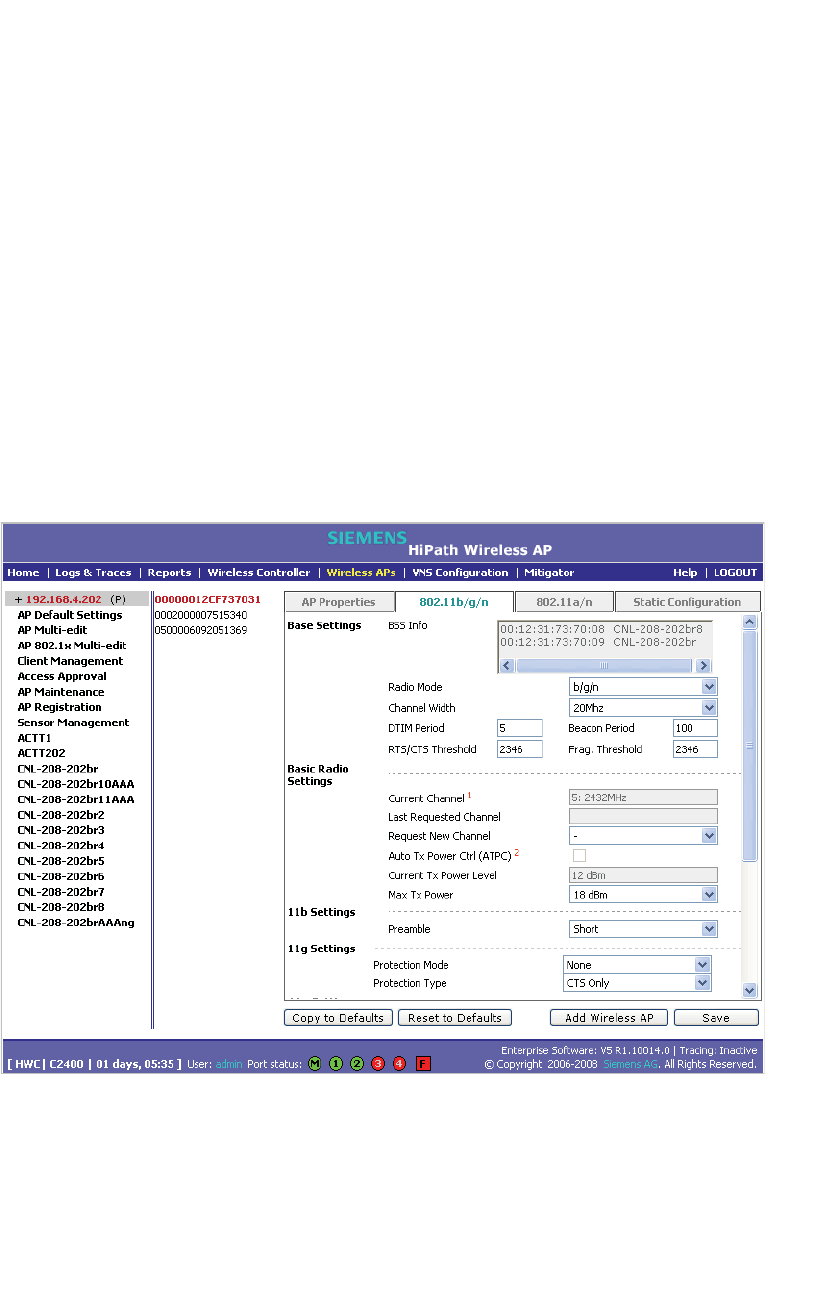The image size is (816, 1313).
Task: Open Wireless Controller menu
Action: tap(259, 573)
